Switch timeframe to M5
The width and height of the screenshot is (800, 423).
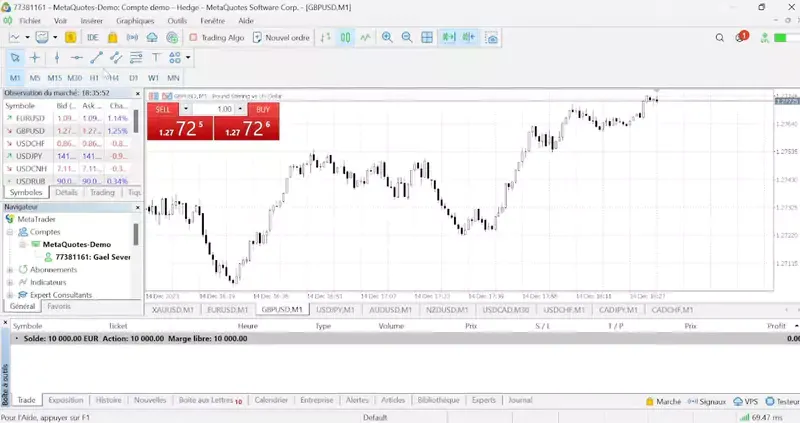tap(35, 78)
